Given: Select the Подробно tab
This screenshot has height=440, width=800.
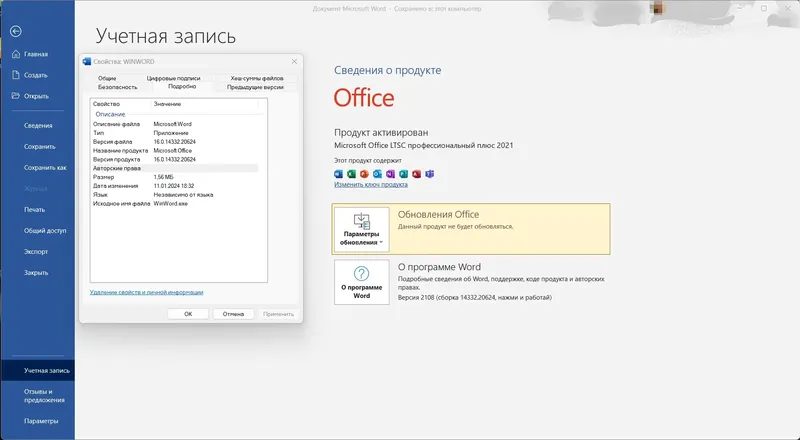Looking at the screenshot, I should pos(182,87).
